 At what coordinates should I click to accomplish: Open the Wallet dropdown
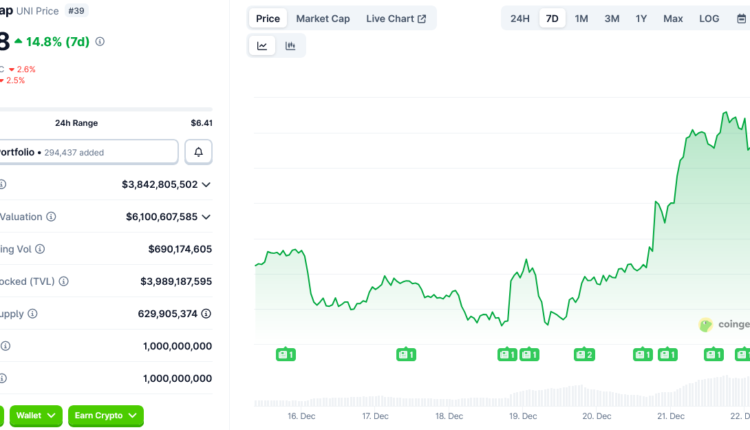[x=37, y=415]
